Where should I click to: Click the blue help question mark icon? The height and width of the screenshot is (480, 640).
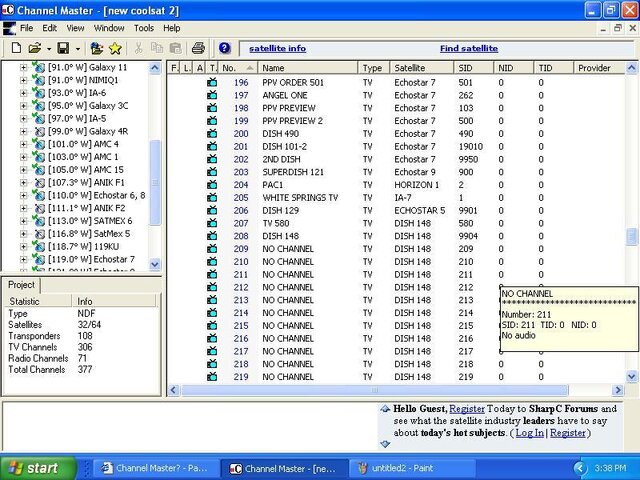click(224, 48)
